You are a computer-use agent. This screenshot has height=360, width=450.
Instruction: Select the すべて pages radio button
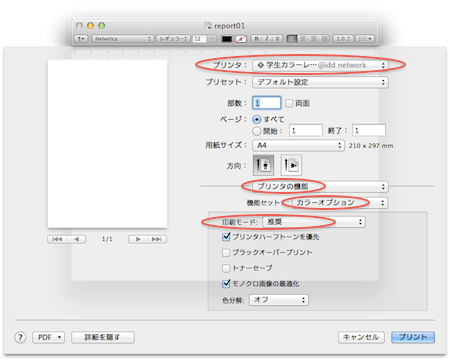coord(257,119)
